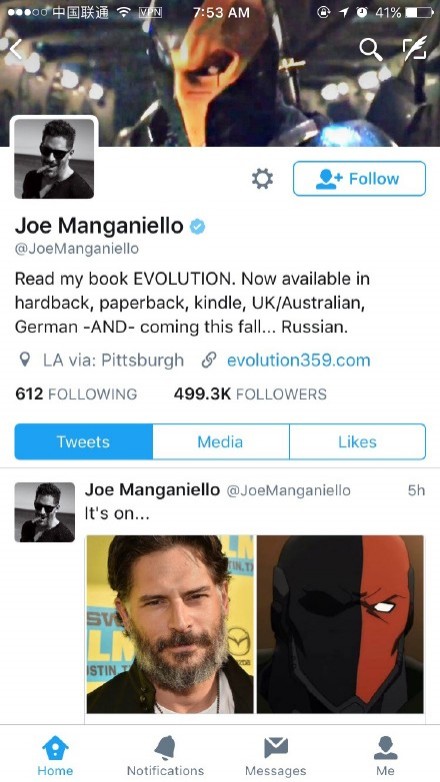Follow Joe Manganiello

(359, 179)
